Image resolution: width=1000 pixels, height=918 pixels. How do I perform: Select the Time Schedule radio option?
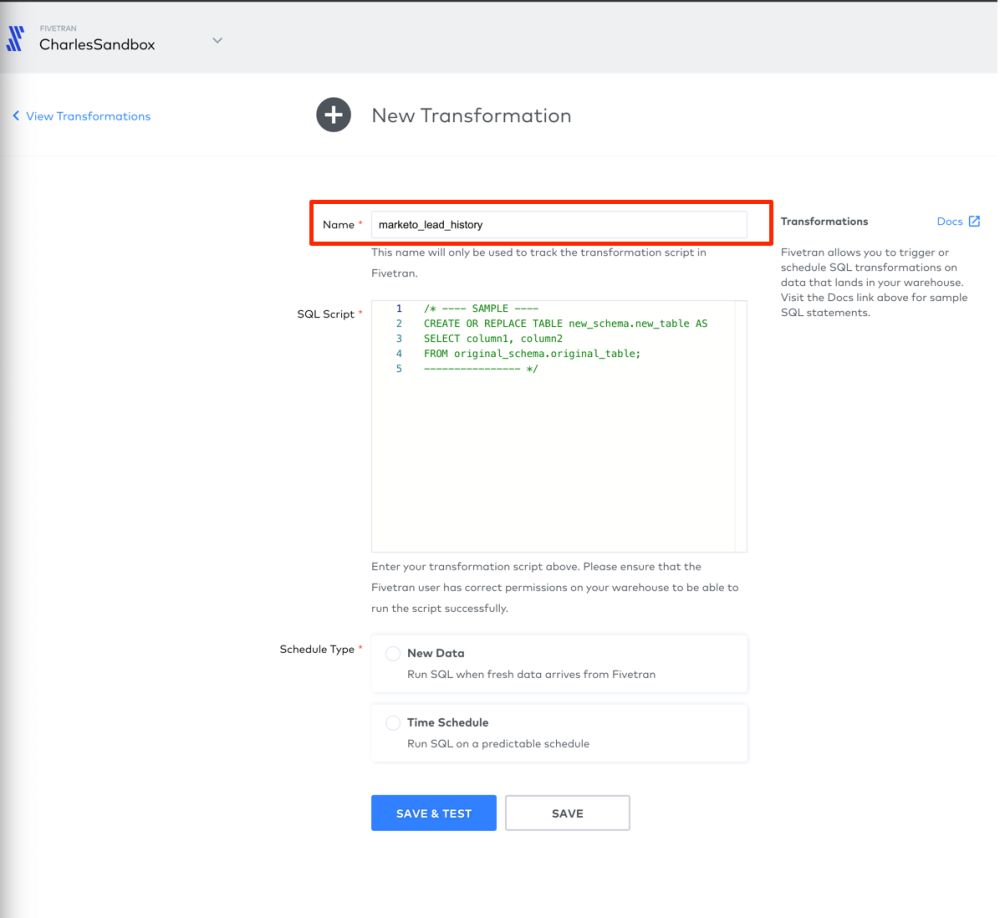pos(393,723)
